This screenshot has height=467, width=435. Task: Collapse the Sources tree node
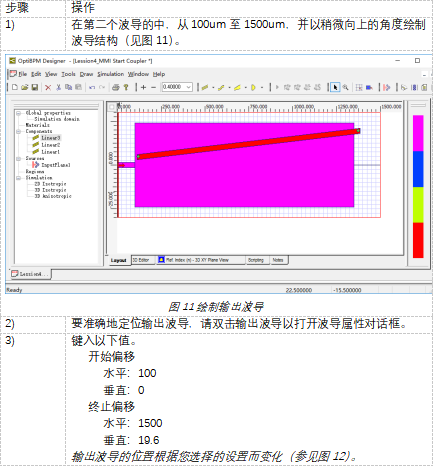pos(19,158)
